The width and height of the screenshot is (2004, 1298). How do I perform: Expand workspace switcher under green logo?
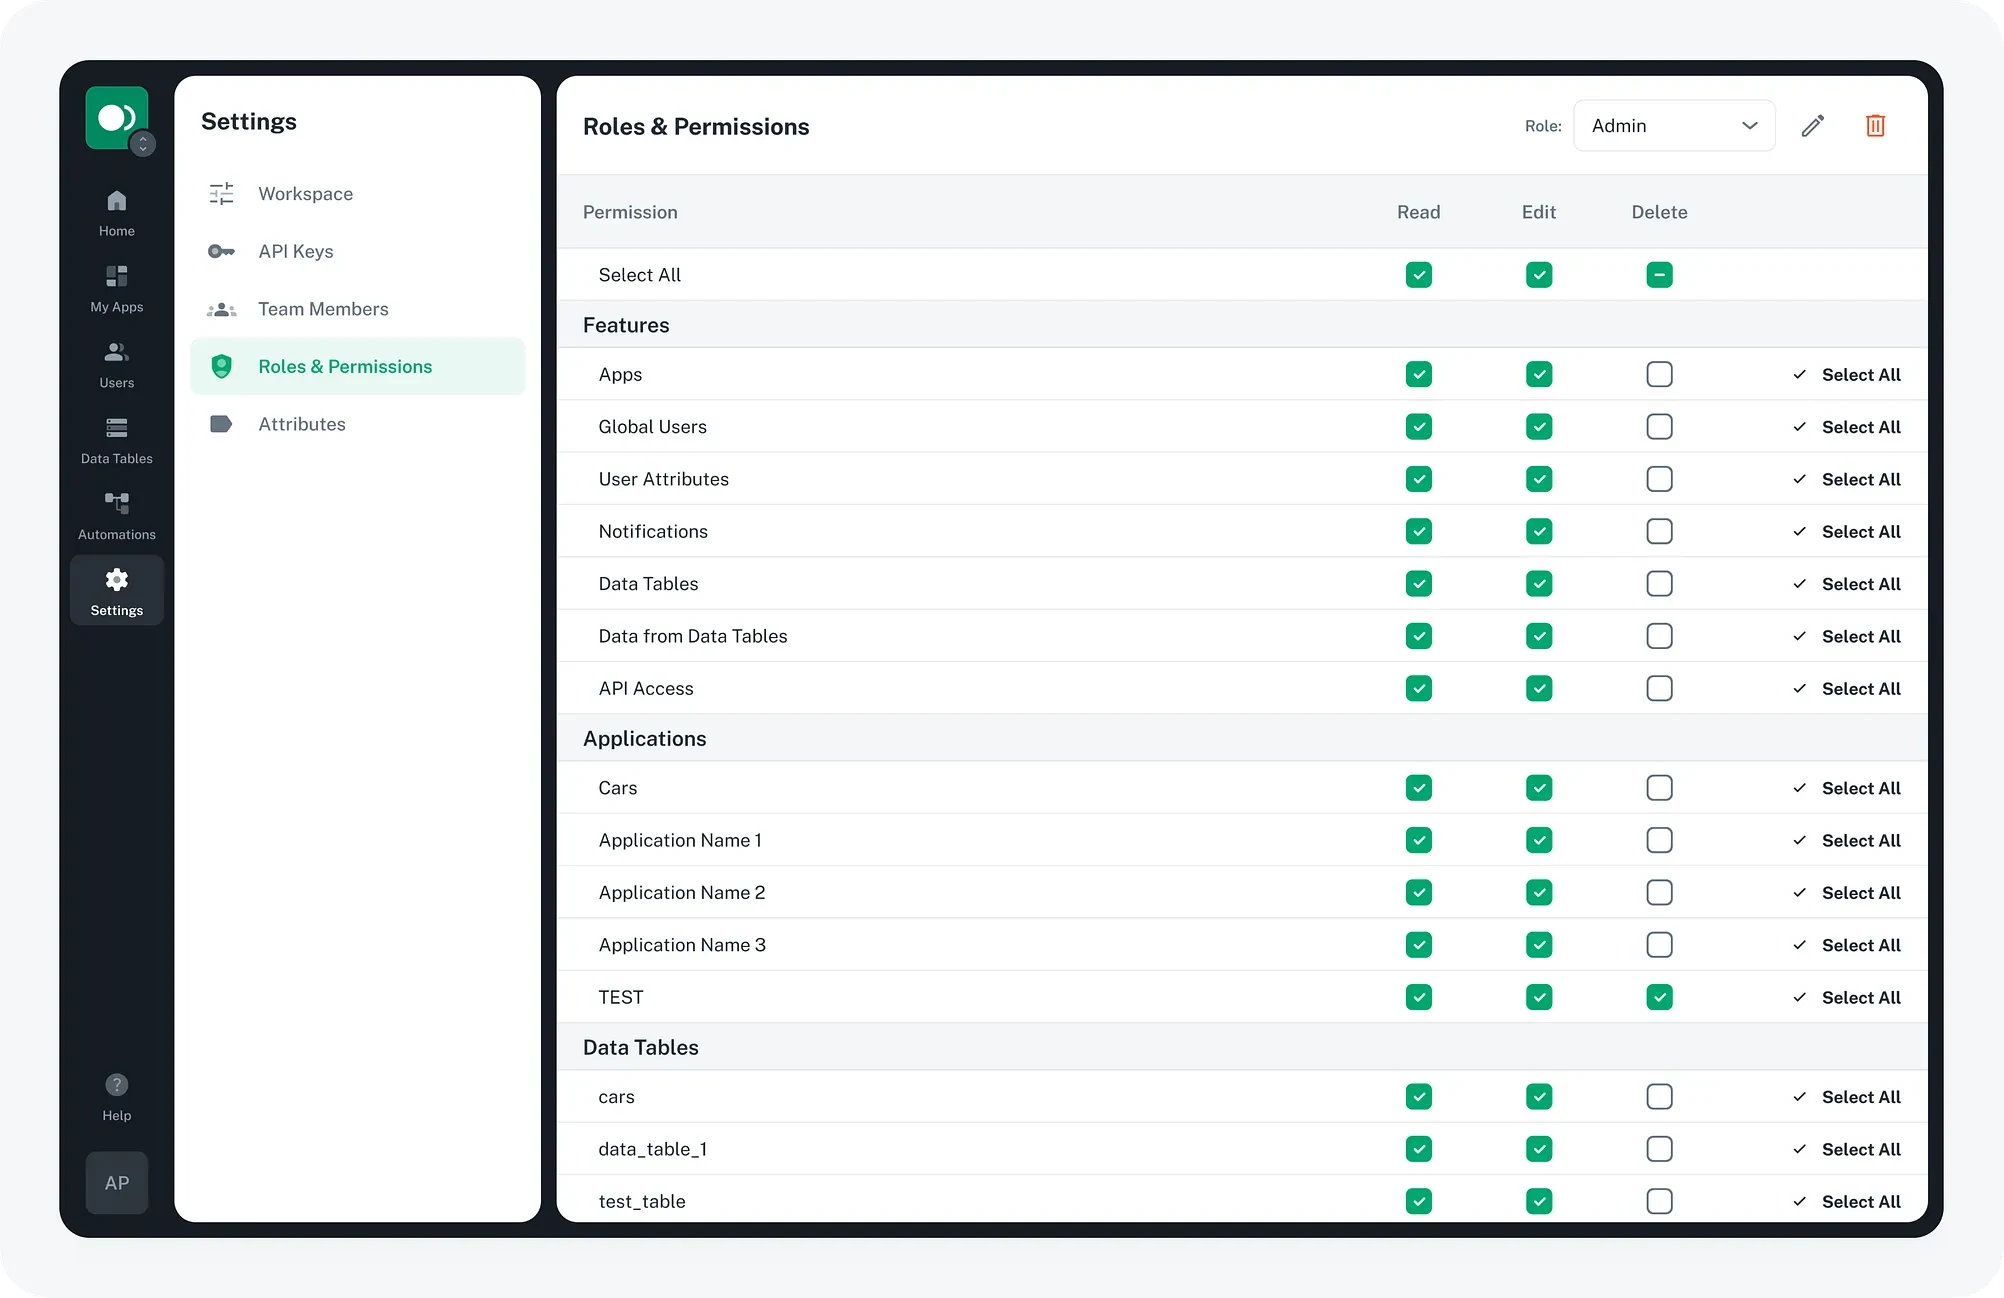pyautogui.click(x=143, y=144)
